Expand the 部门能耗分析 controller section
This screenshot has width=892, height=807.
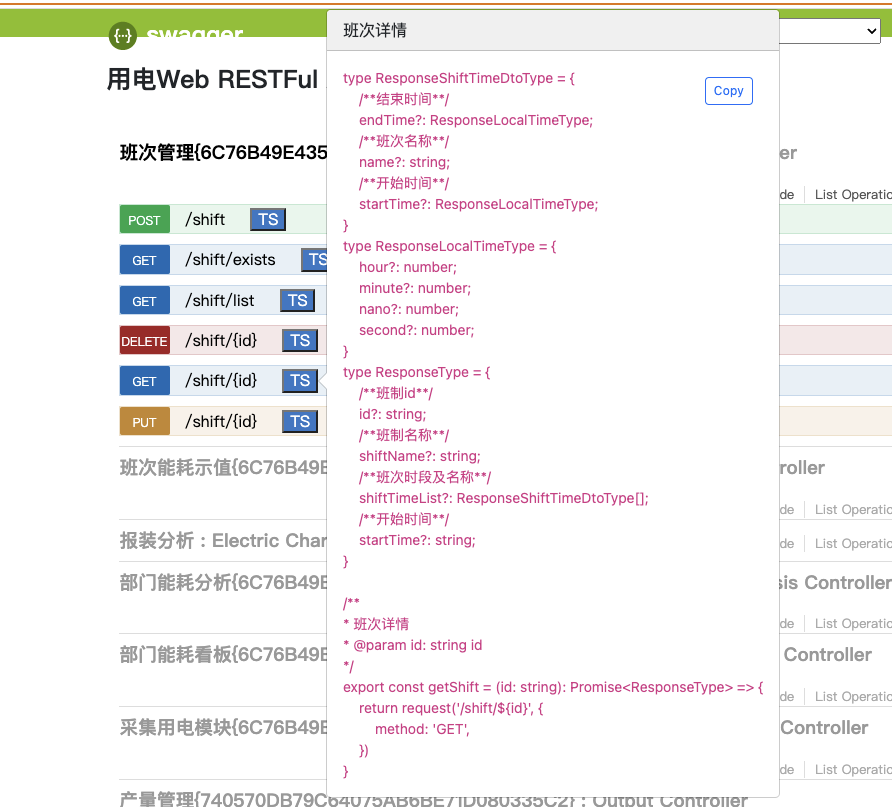(x=224, y=582)
